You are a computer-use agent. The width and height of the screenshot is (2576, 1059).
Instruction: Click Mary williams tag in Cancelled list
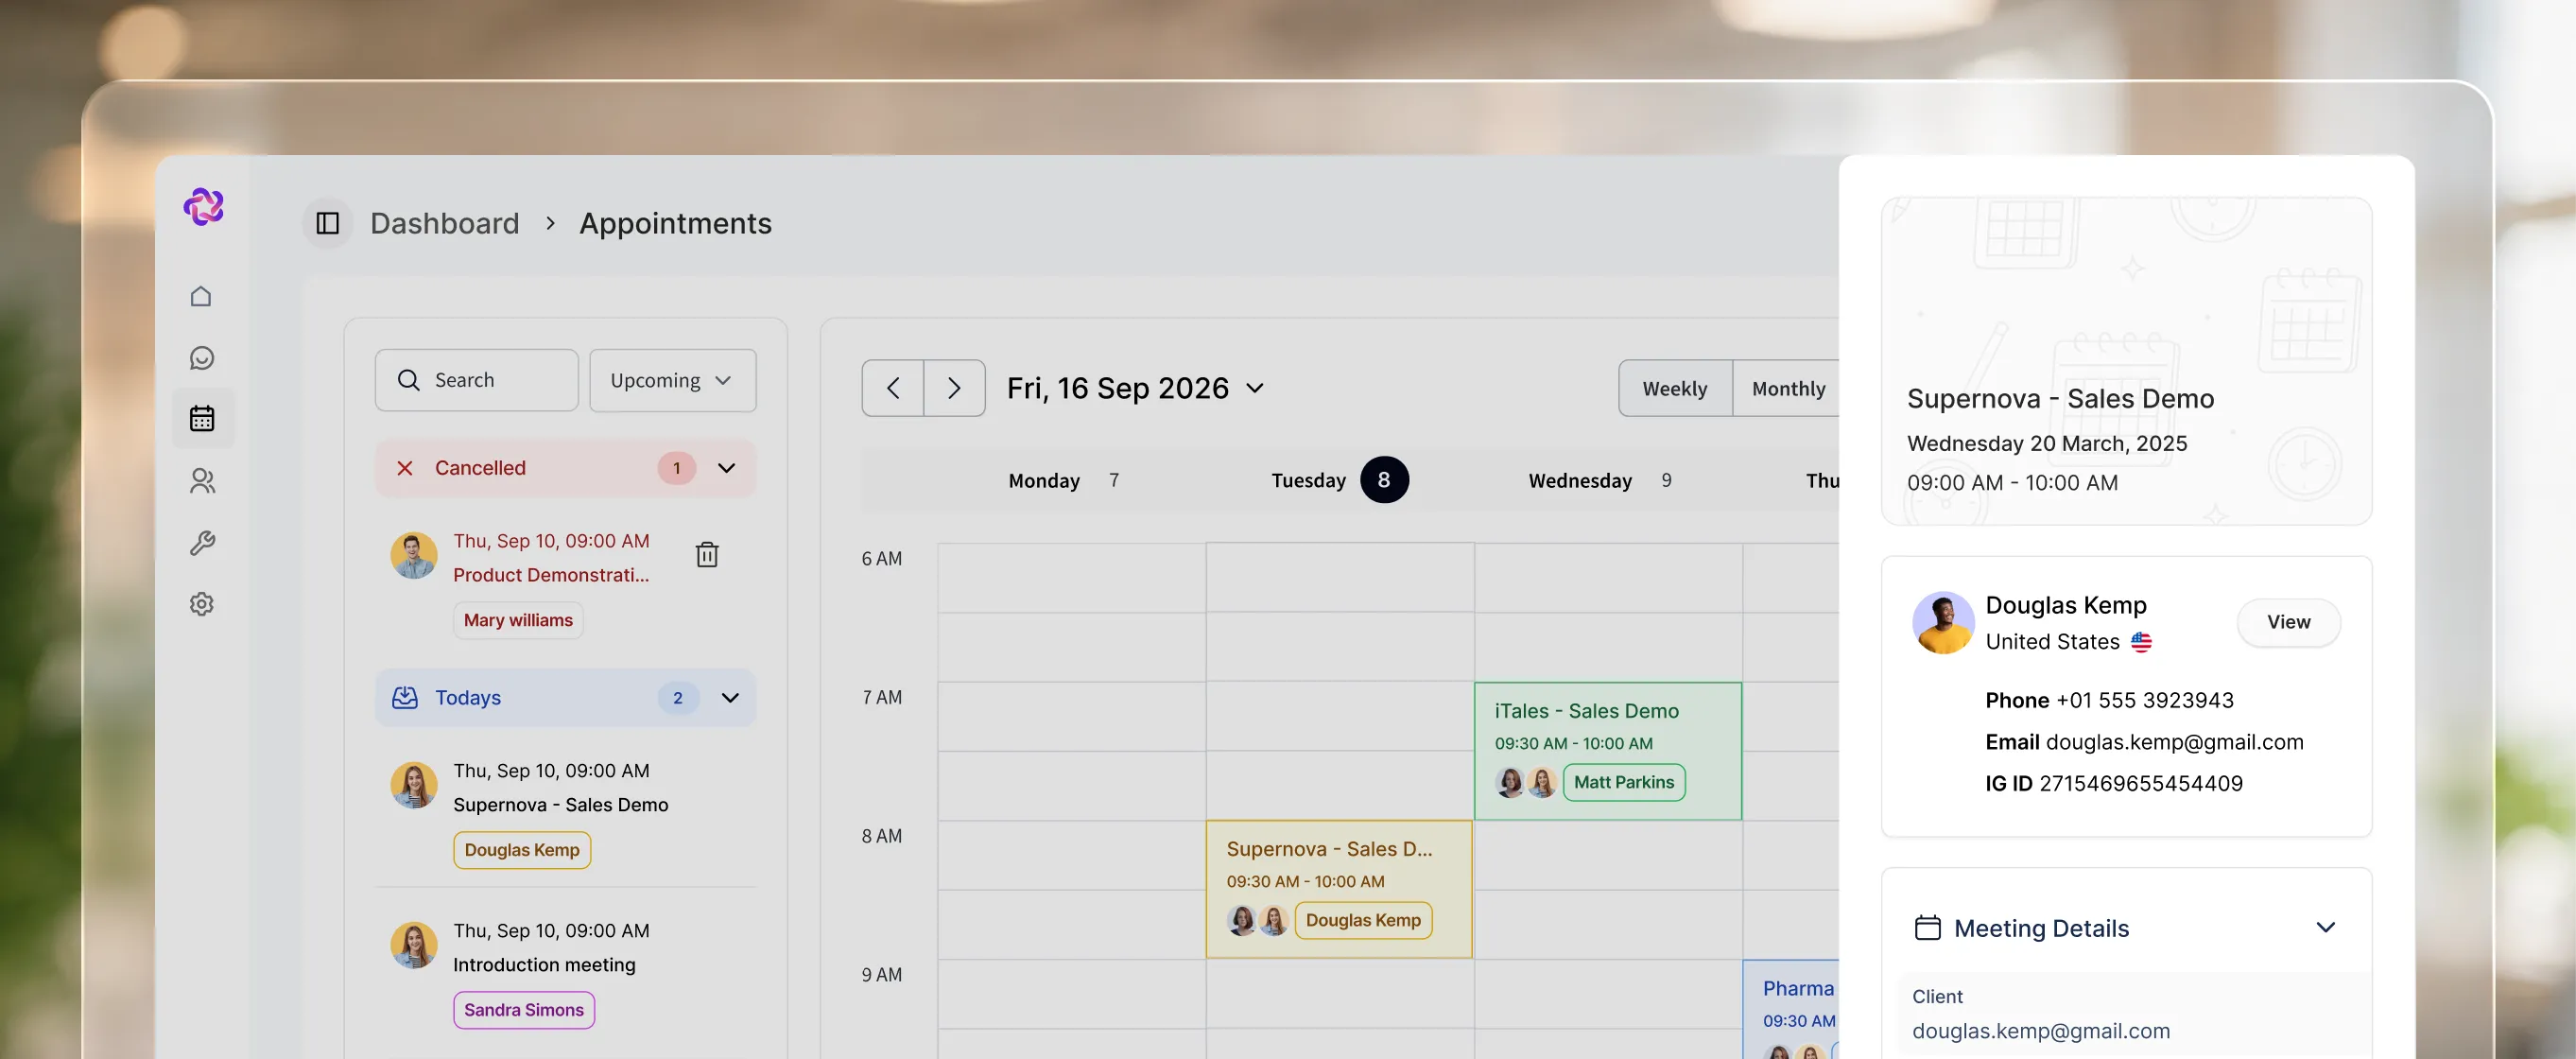[518, 620]
